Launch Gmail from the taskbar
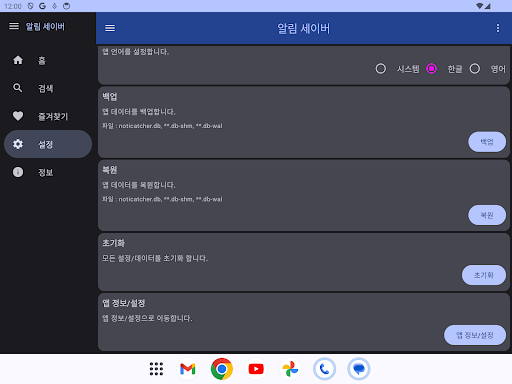 tap(188, 369)
